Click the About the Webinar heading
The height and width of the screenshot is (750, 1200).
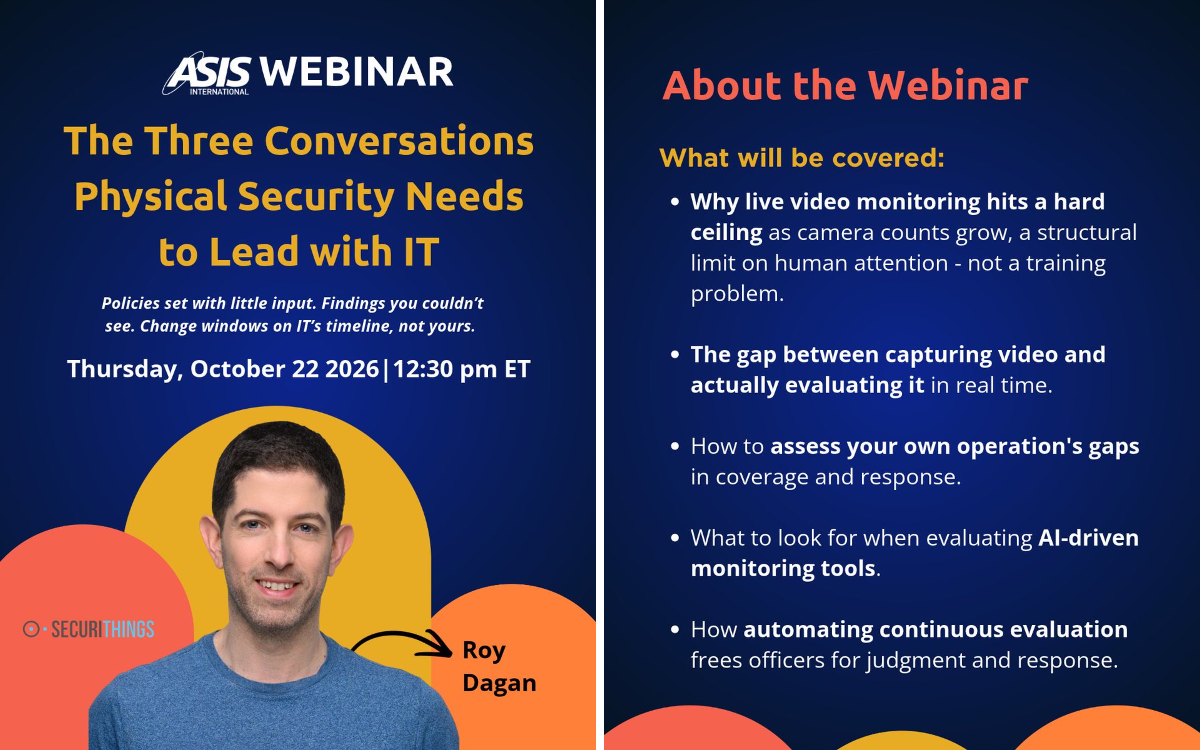point(845,85)
